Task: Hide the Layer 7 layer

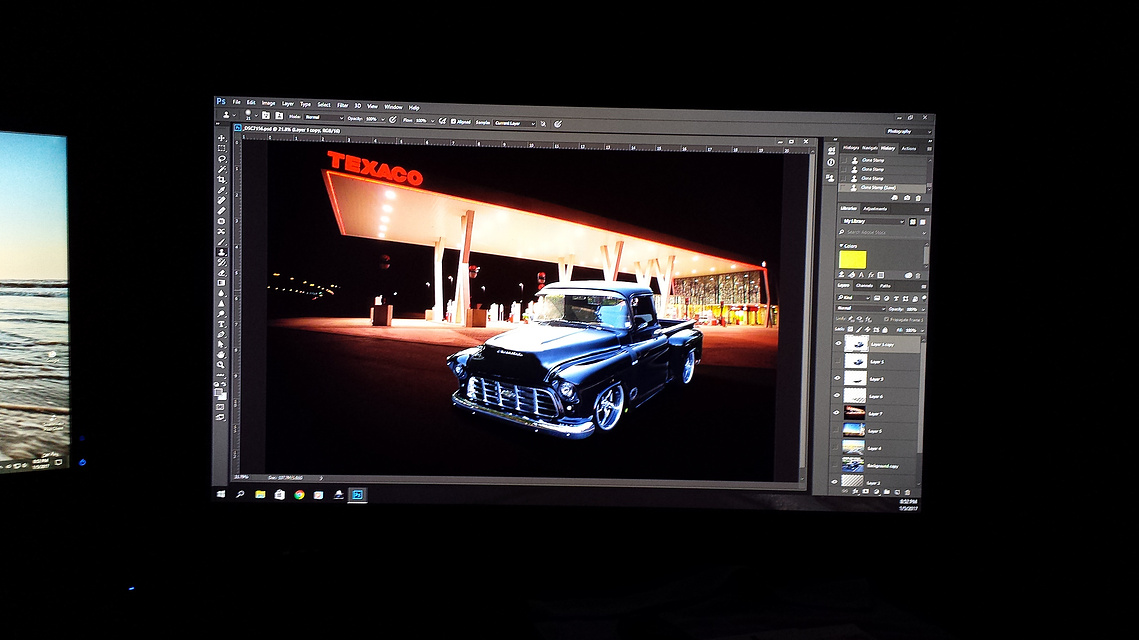Action: pyautogui.click(x=836, y=413)
